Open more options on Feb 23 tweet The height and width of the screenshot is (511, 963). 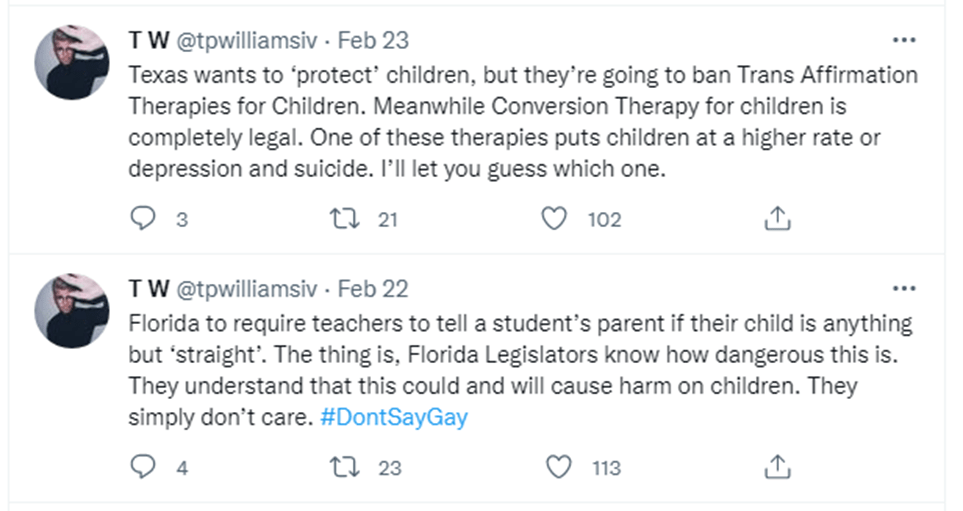point(903,41)
